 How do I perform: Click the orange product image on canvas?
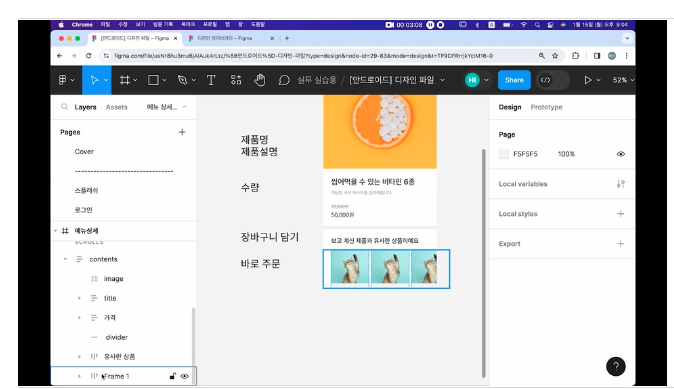pos(380,132)
